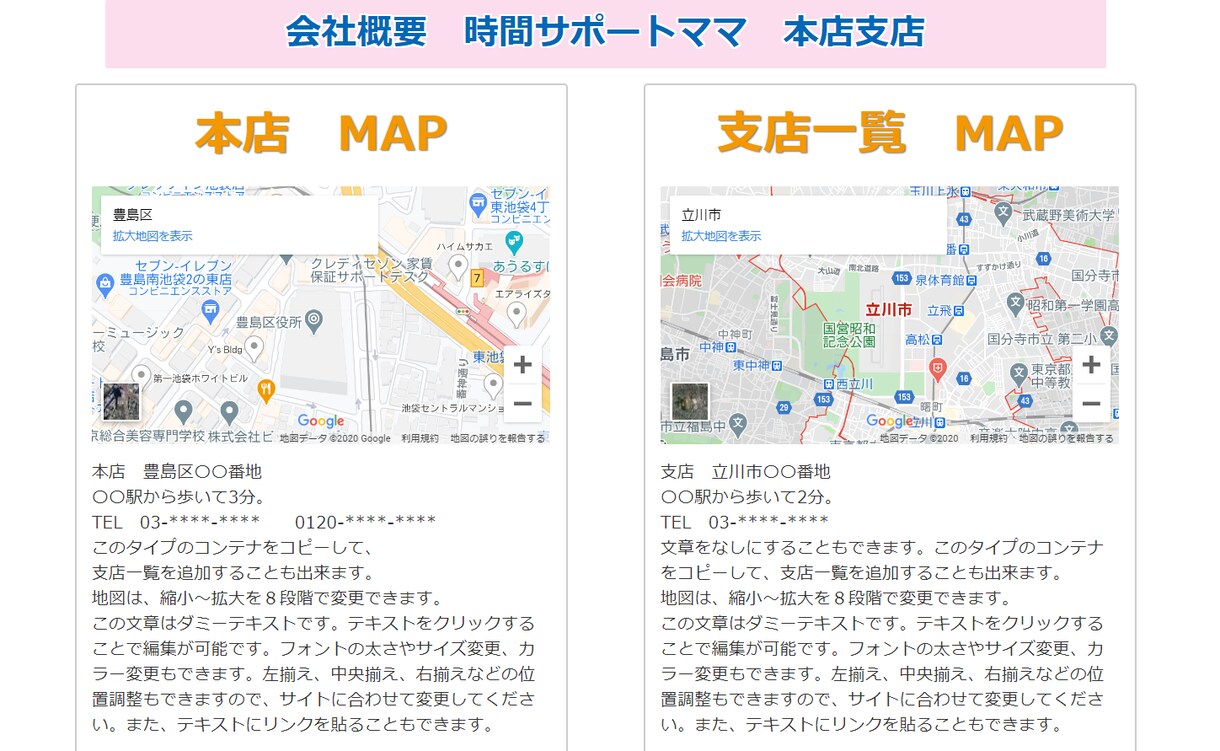Zoom in on the 豊島区 map
Screen dimensions: 1220x751
click(x=522, y=365)
